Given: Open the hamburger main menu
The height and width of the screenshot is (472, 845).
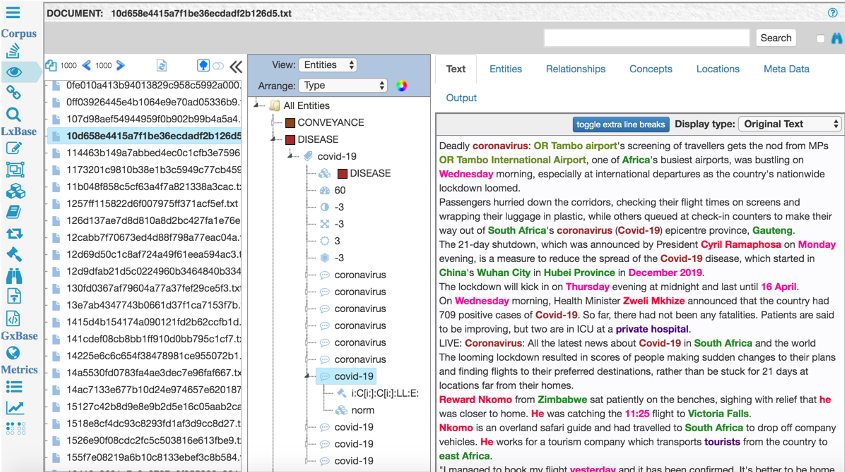Looking at the screenshot, I should [13, 12].
